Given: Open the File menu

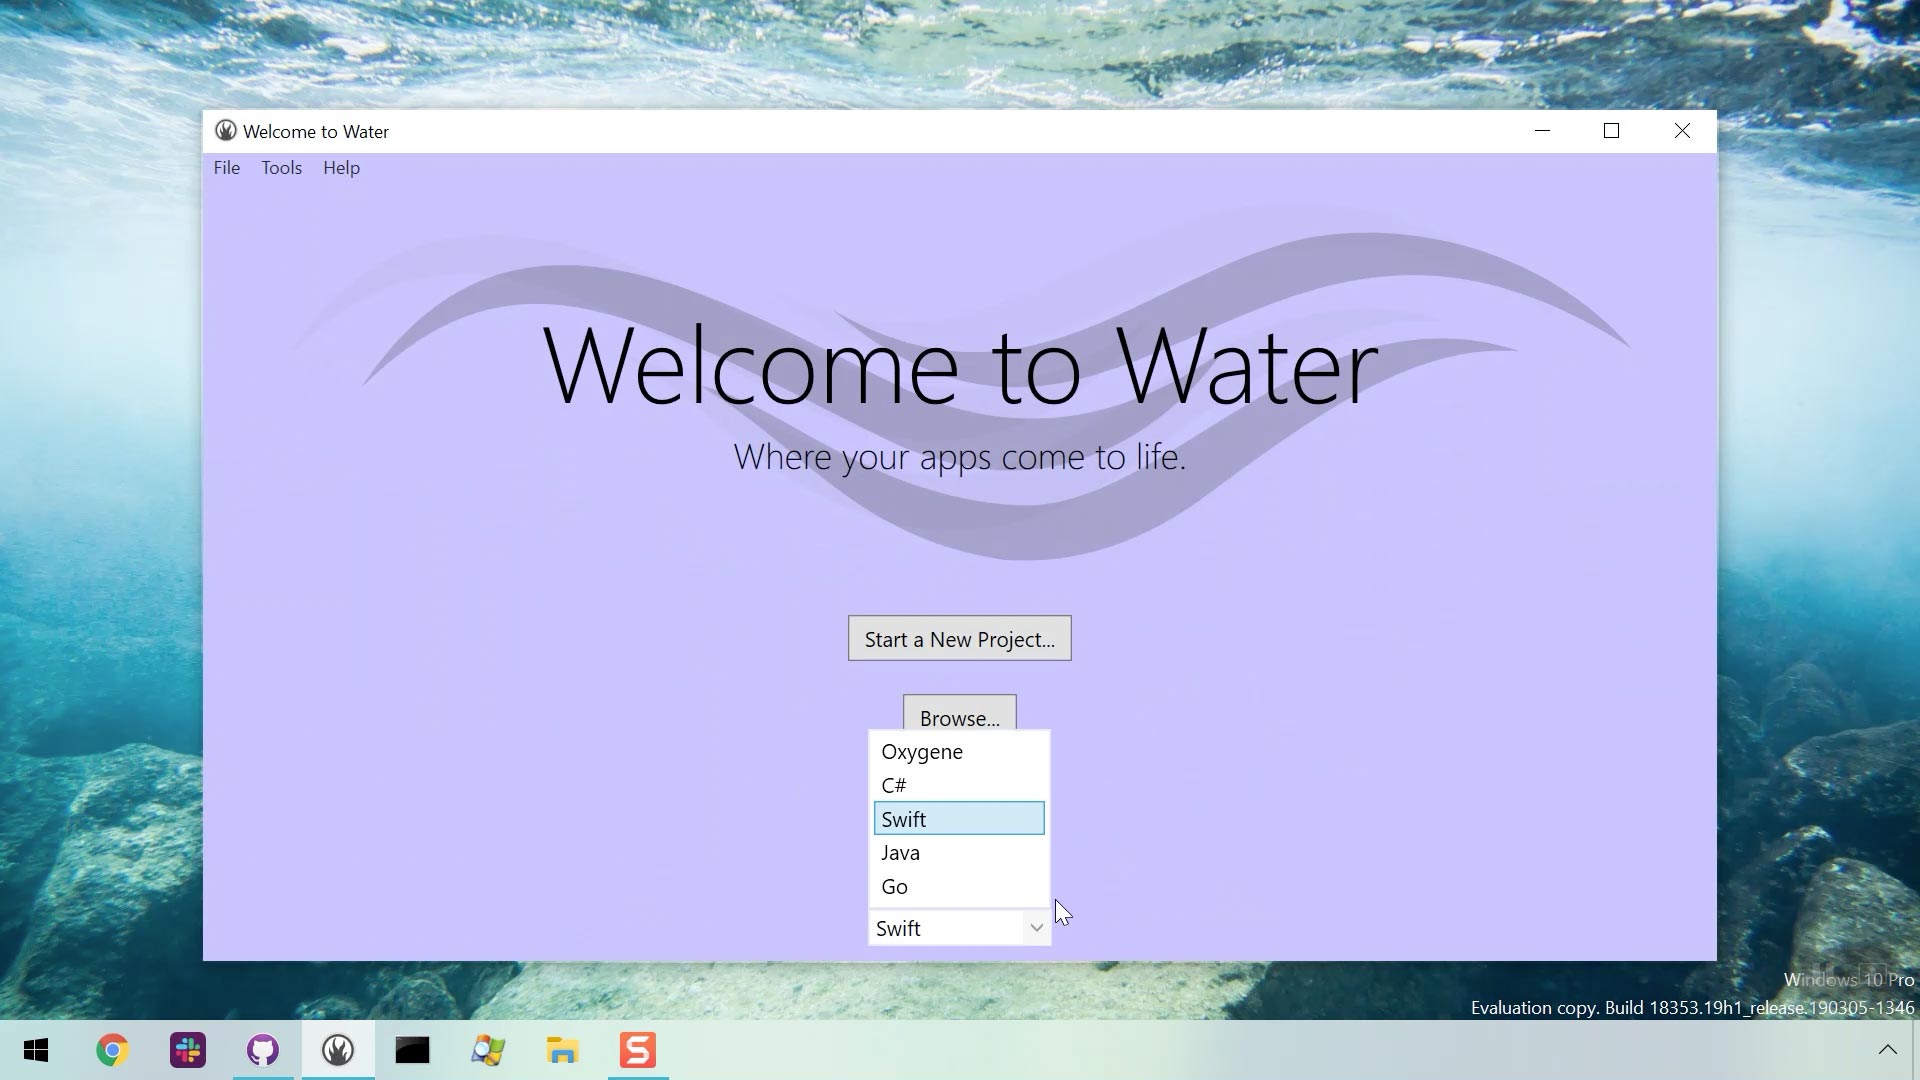Looking at the screenshot, I should [227, 168].
